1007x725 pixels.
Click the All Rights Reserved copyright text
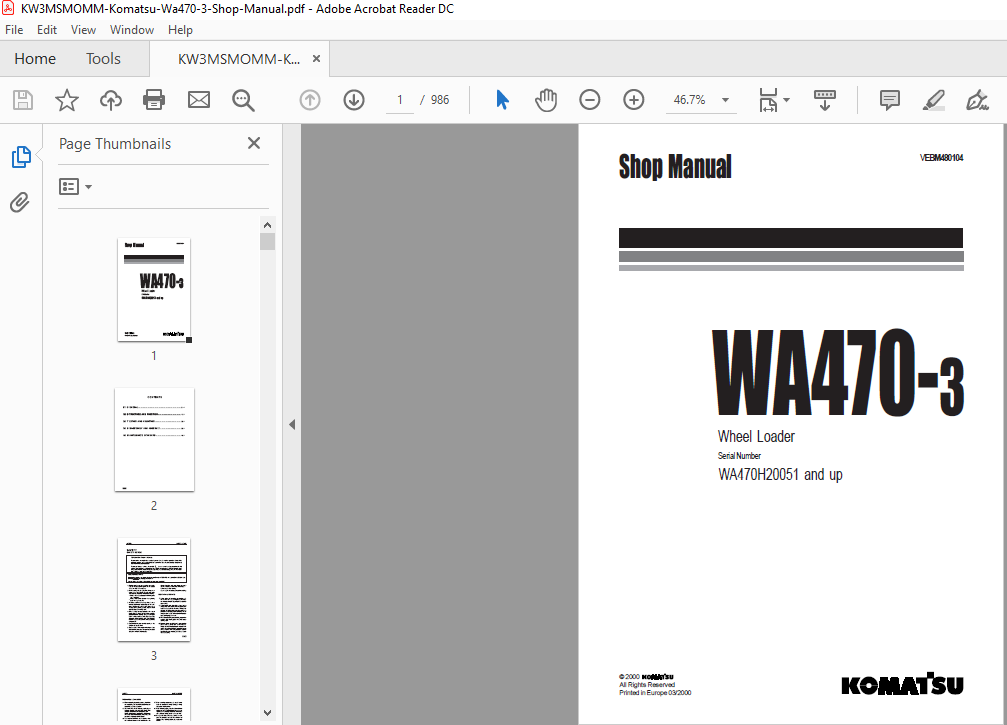pyautogui.click(x=647, y=685)
